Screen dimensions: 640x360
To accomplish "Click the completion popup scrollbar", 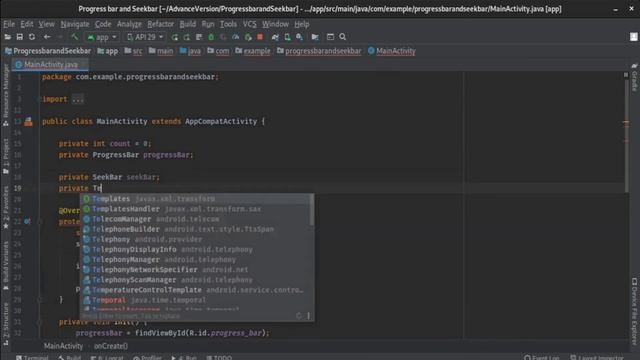I will (x=312, y=210).
